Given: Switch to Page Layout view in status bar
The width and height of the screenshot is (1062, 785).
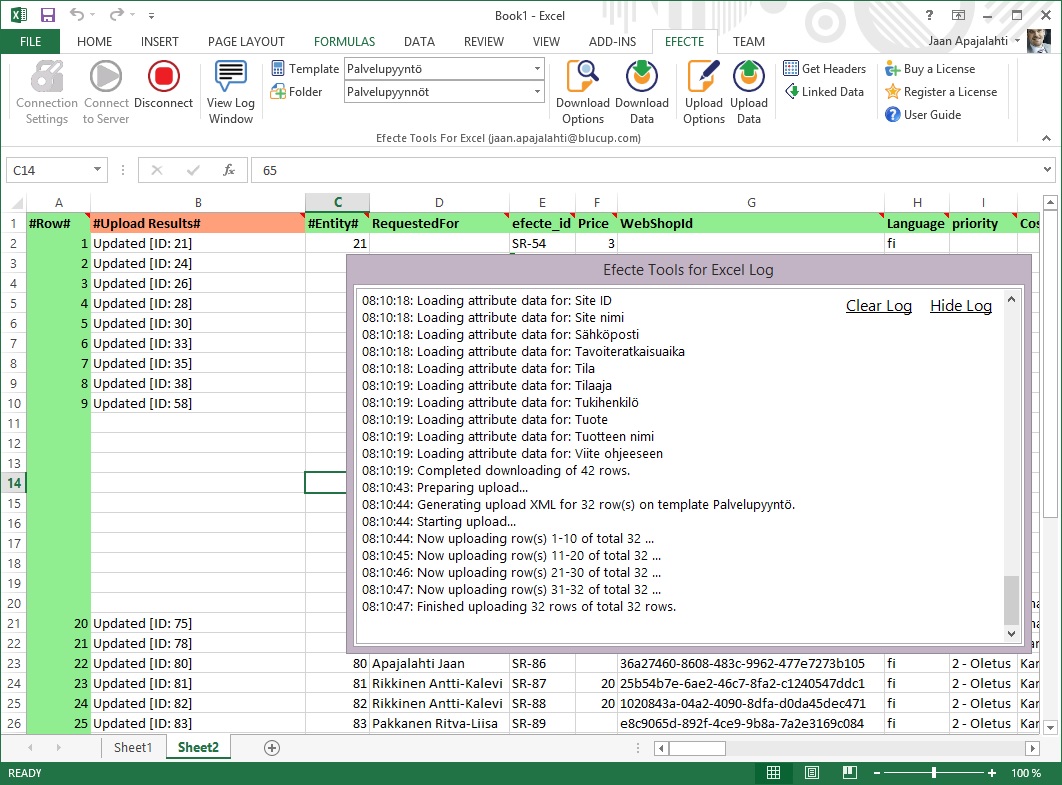Looking at the screenshot, I should (812, 773).
